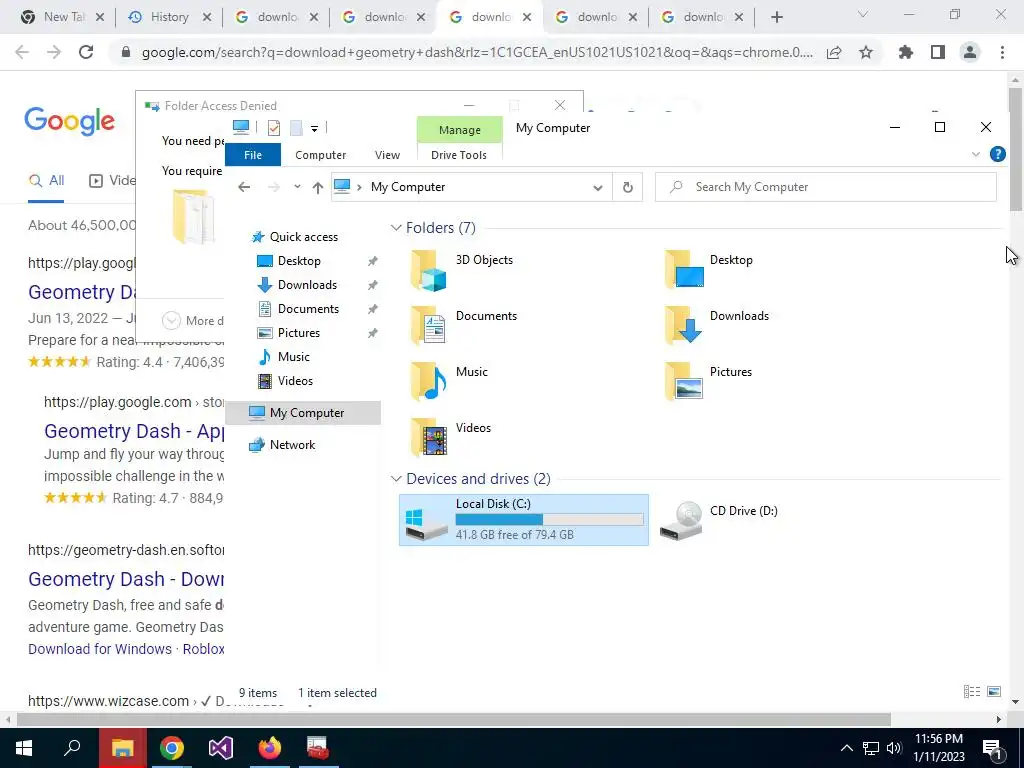
Task: Open the File ribbon tab
Action: (x=253, y=155)
